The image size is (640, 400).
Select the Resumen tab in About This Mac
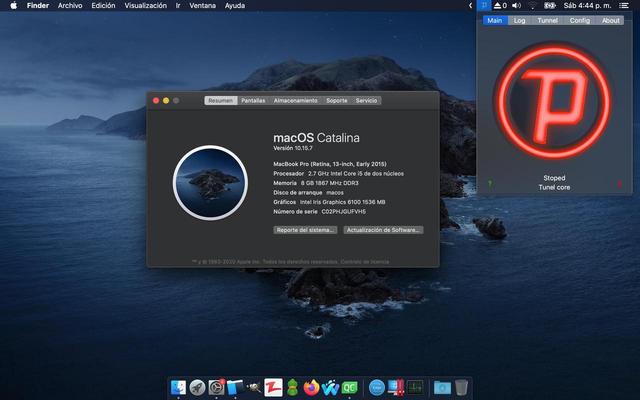click(220, 100)
